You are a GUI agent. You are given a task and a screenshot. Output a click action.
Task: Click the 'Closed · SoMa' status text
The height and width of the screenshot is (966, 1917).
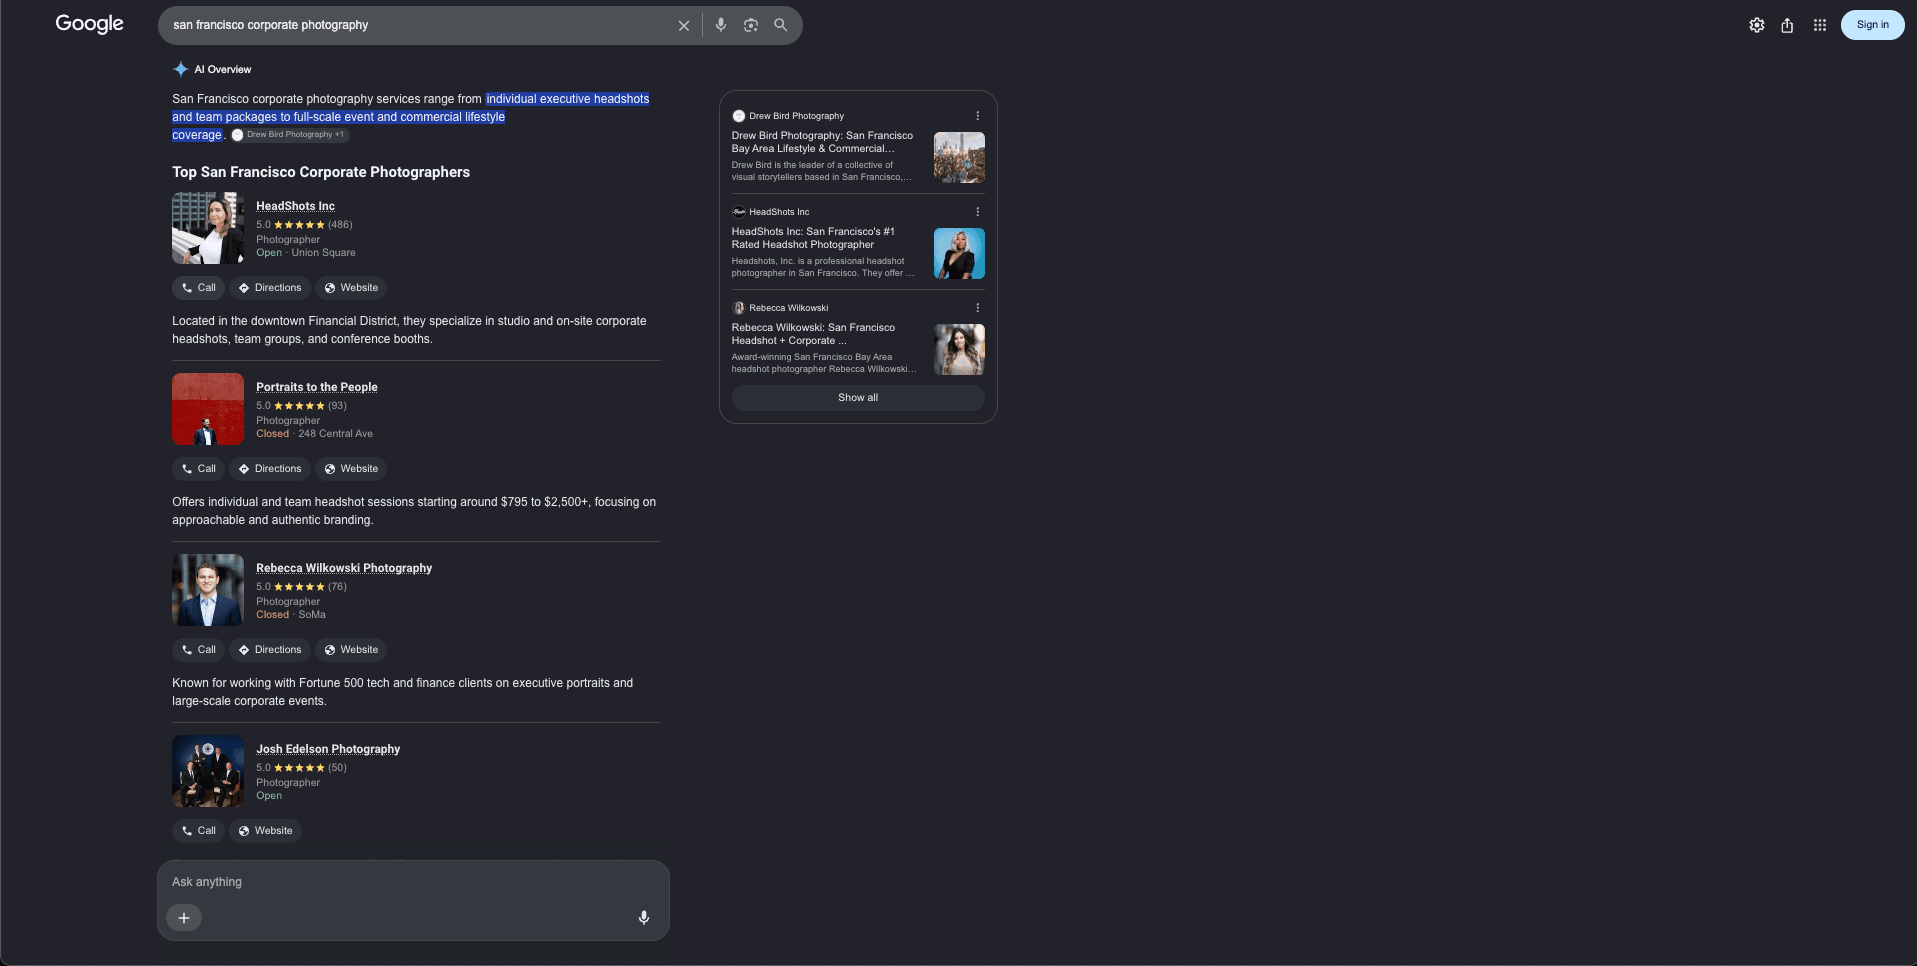point(291,615)
